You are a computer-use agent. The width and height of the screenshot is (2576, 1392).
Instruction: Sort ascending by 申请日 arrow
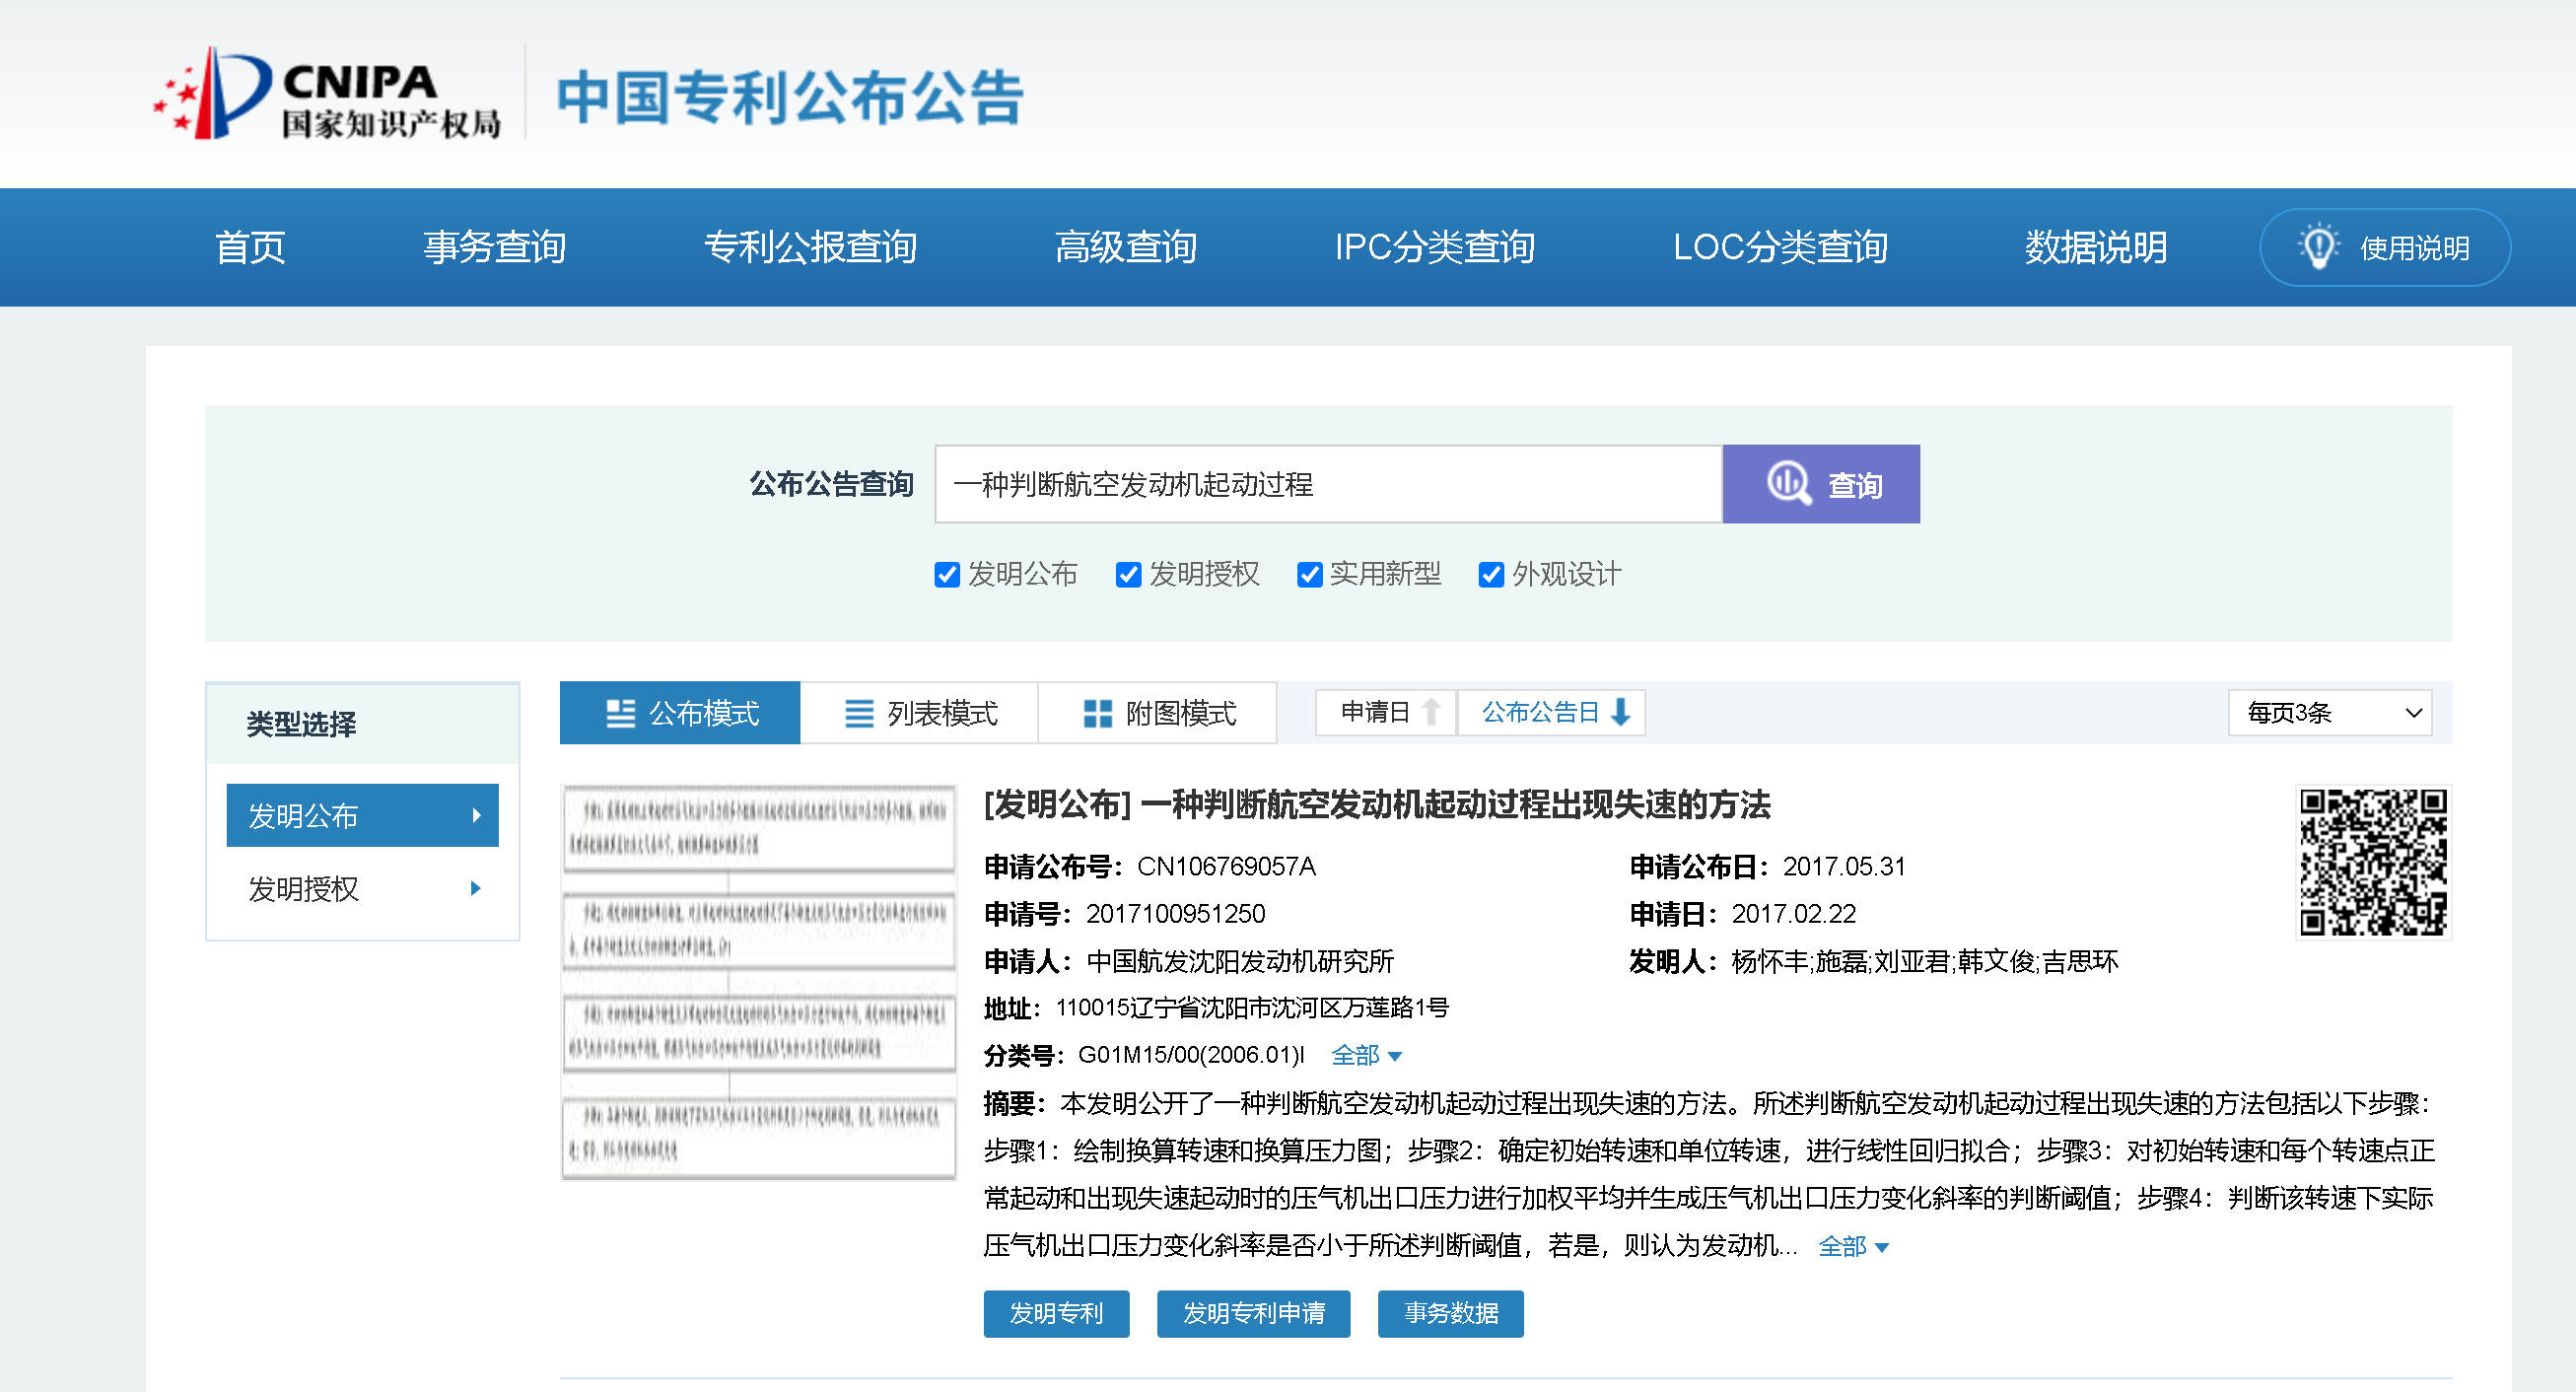pos(1431,712)
